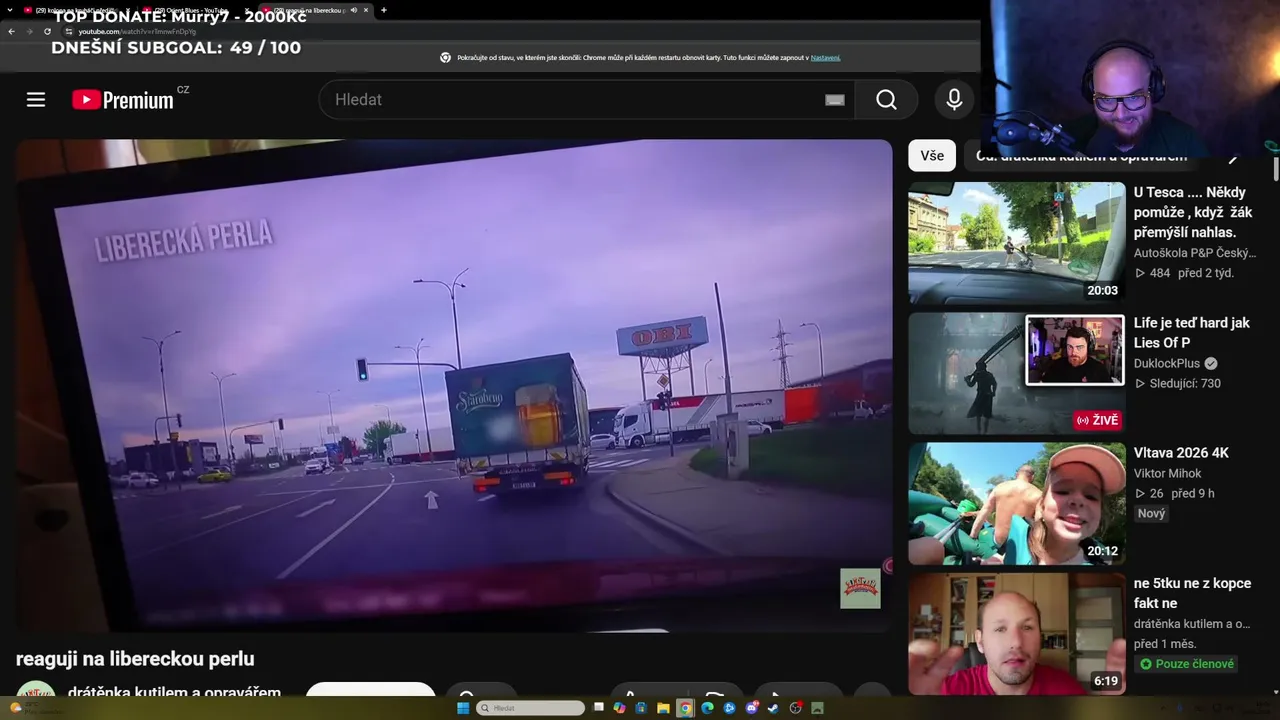Open the Windows Start menu
Image resolution: width=1280 pixels, height=720 pixels.
click(463, 708)
